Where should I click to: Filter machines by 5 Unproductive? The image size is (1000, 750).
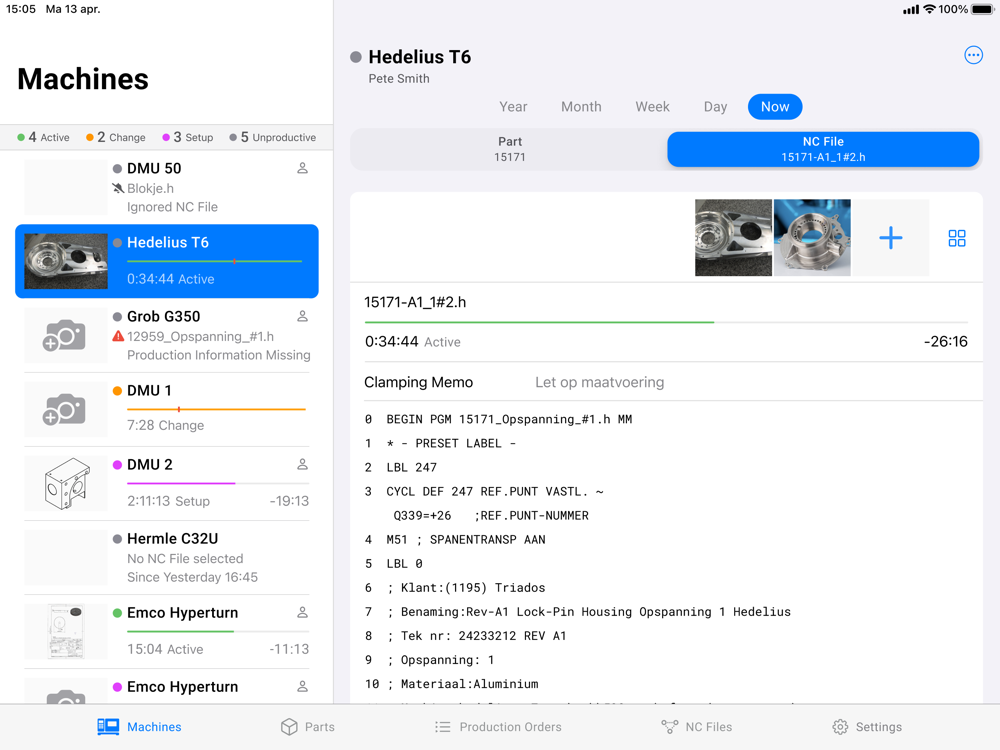tap(272, 137)
